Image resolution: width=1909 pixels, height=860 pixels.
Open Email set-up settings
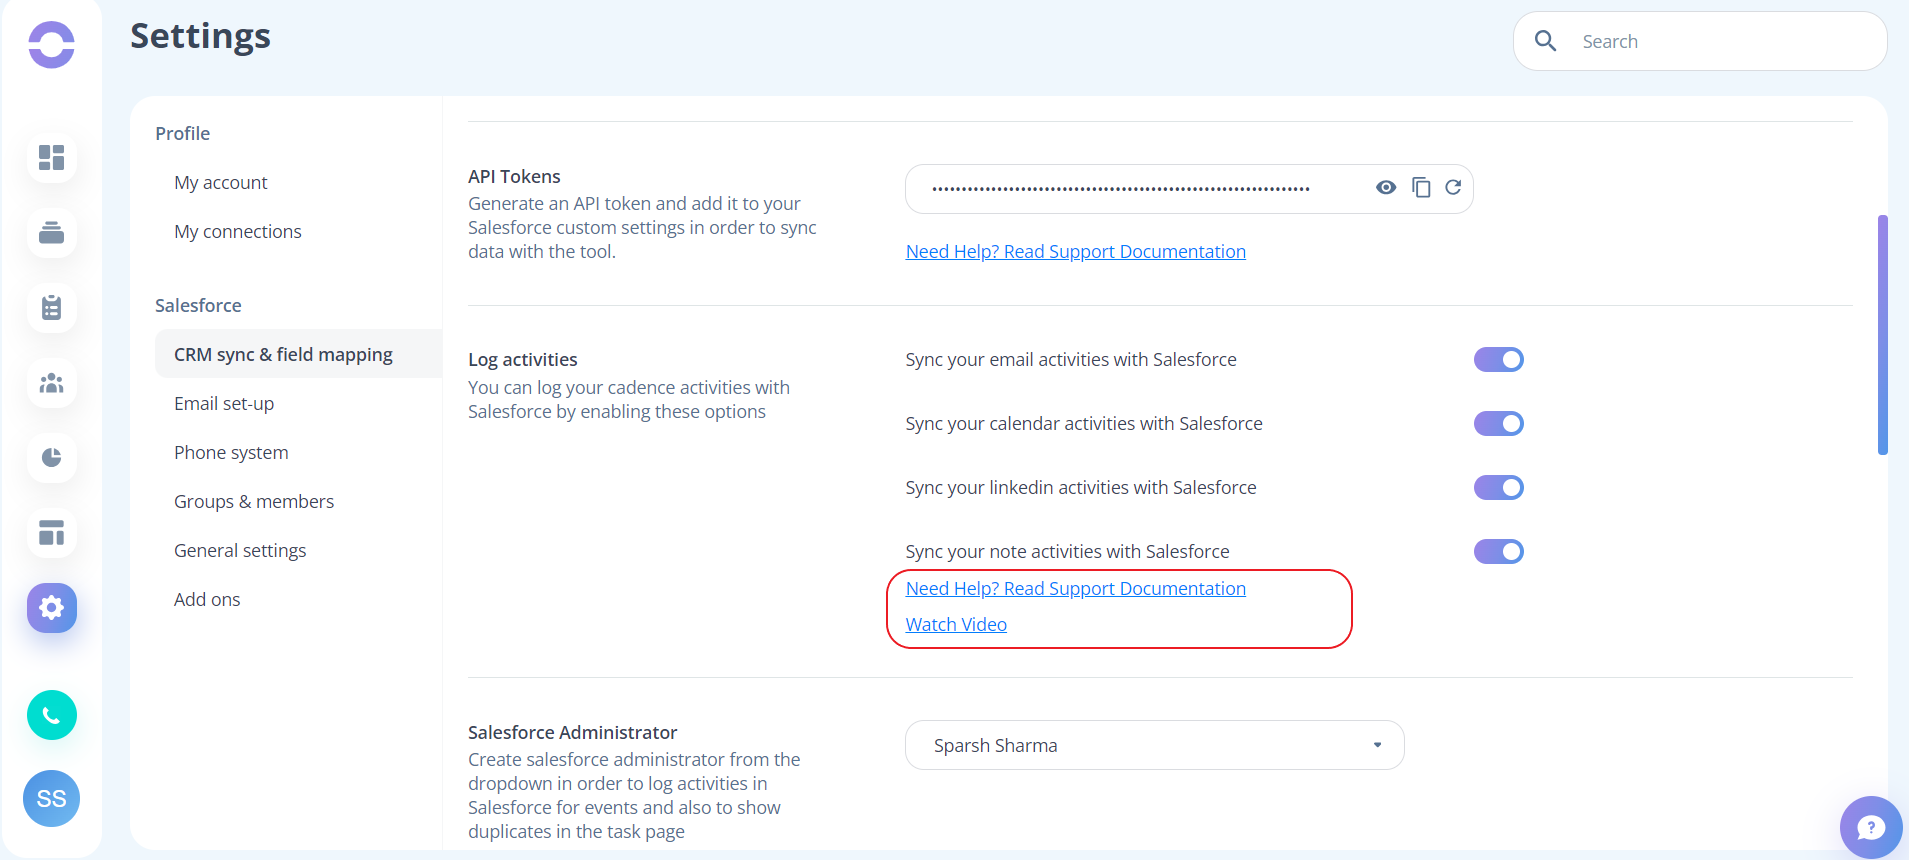click(224, 403)
